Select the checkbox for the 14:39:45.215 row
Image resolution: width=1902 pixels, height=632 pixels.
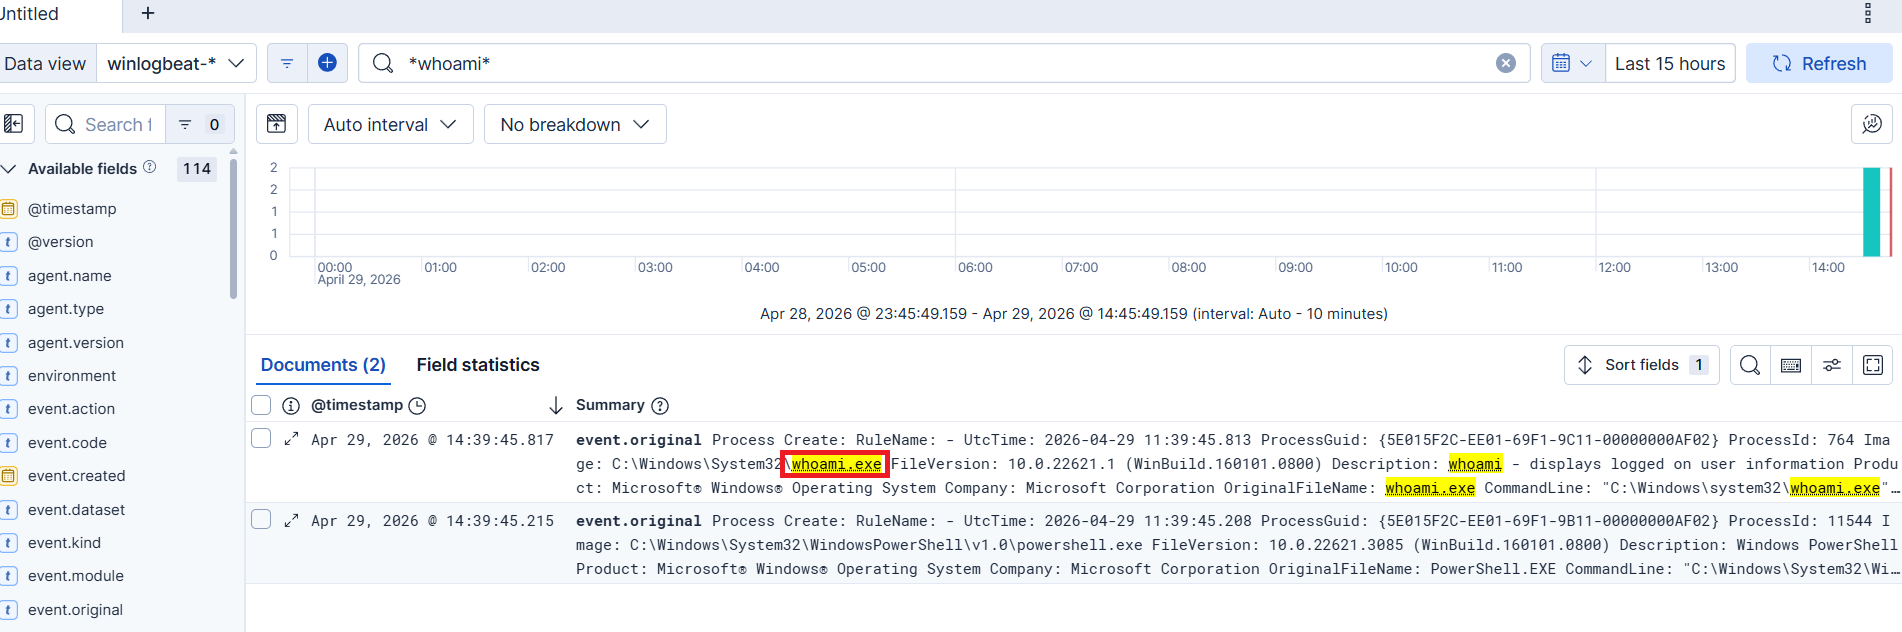pyautogui.click(x=261, y=519)
